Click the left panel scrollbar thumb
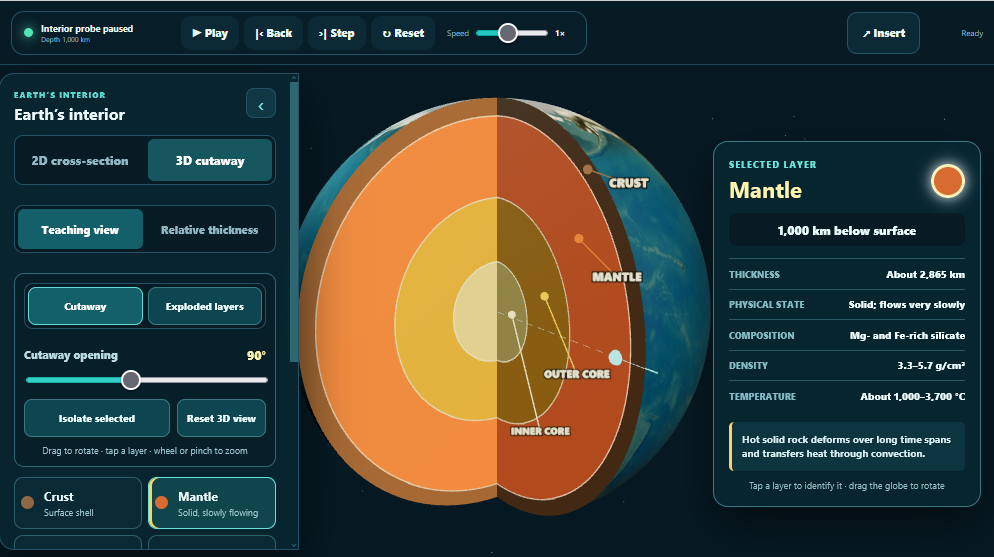994x557 pixels. (x=294, y=222)
